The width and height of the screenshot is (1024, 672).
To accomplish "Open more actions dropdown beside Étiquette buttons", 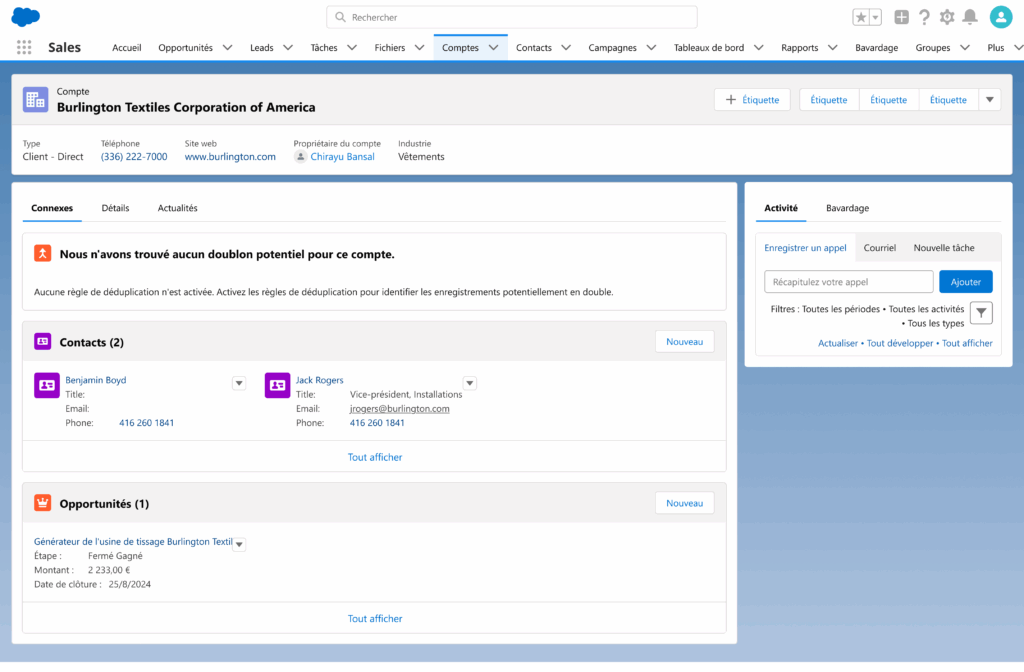I will tap(989, 99).
